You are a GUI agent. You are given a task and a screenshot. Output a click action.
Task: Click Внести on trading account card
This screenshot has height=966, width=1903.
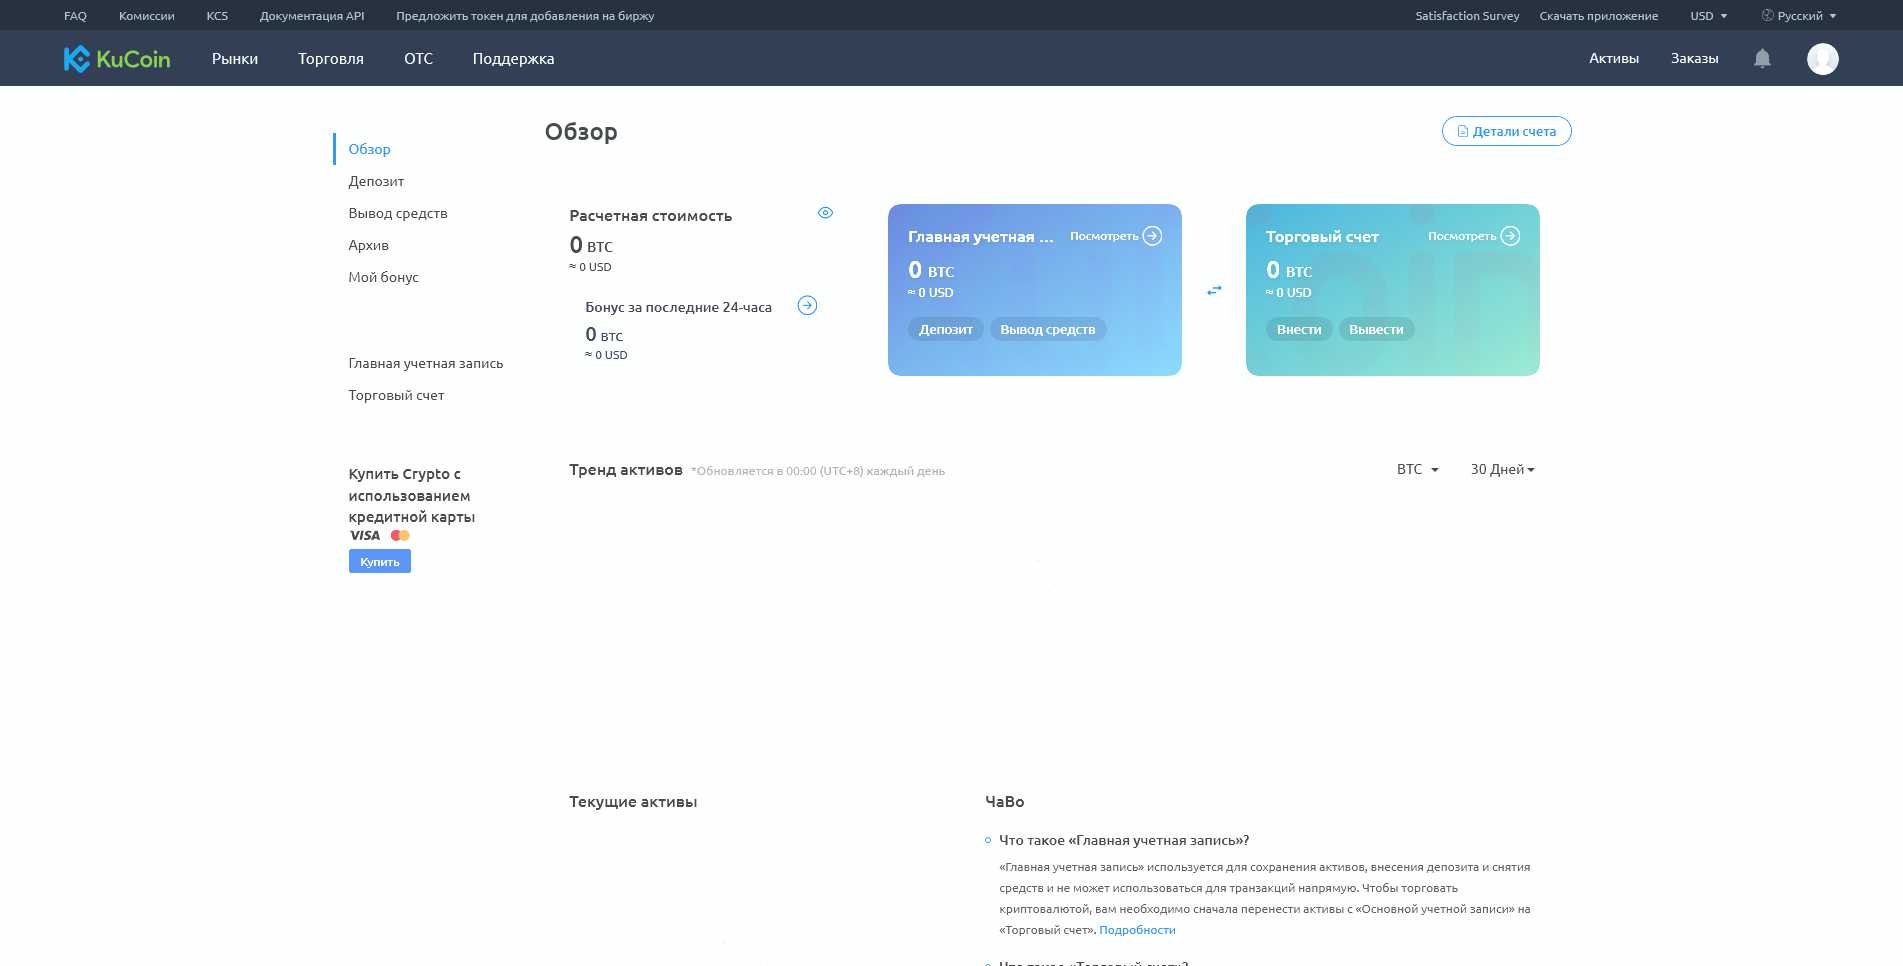pos(1299,329)
